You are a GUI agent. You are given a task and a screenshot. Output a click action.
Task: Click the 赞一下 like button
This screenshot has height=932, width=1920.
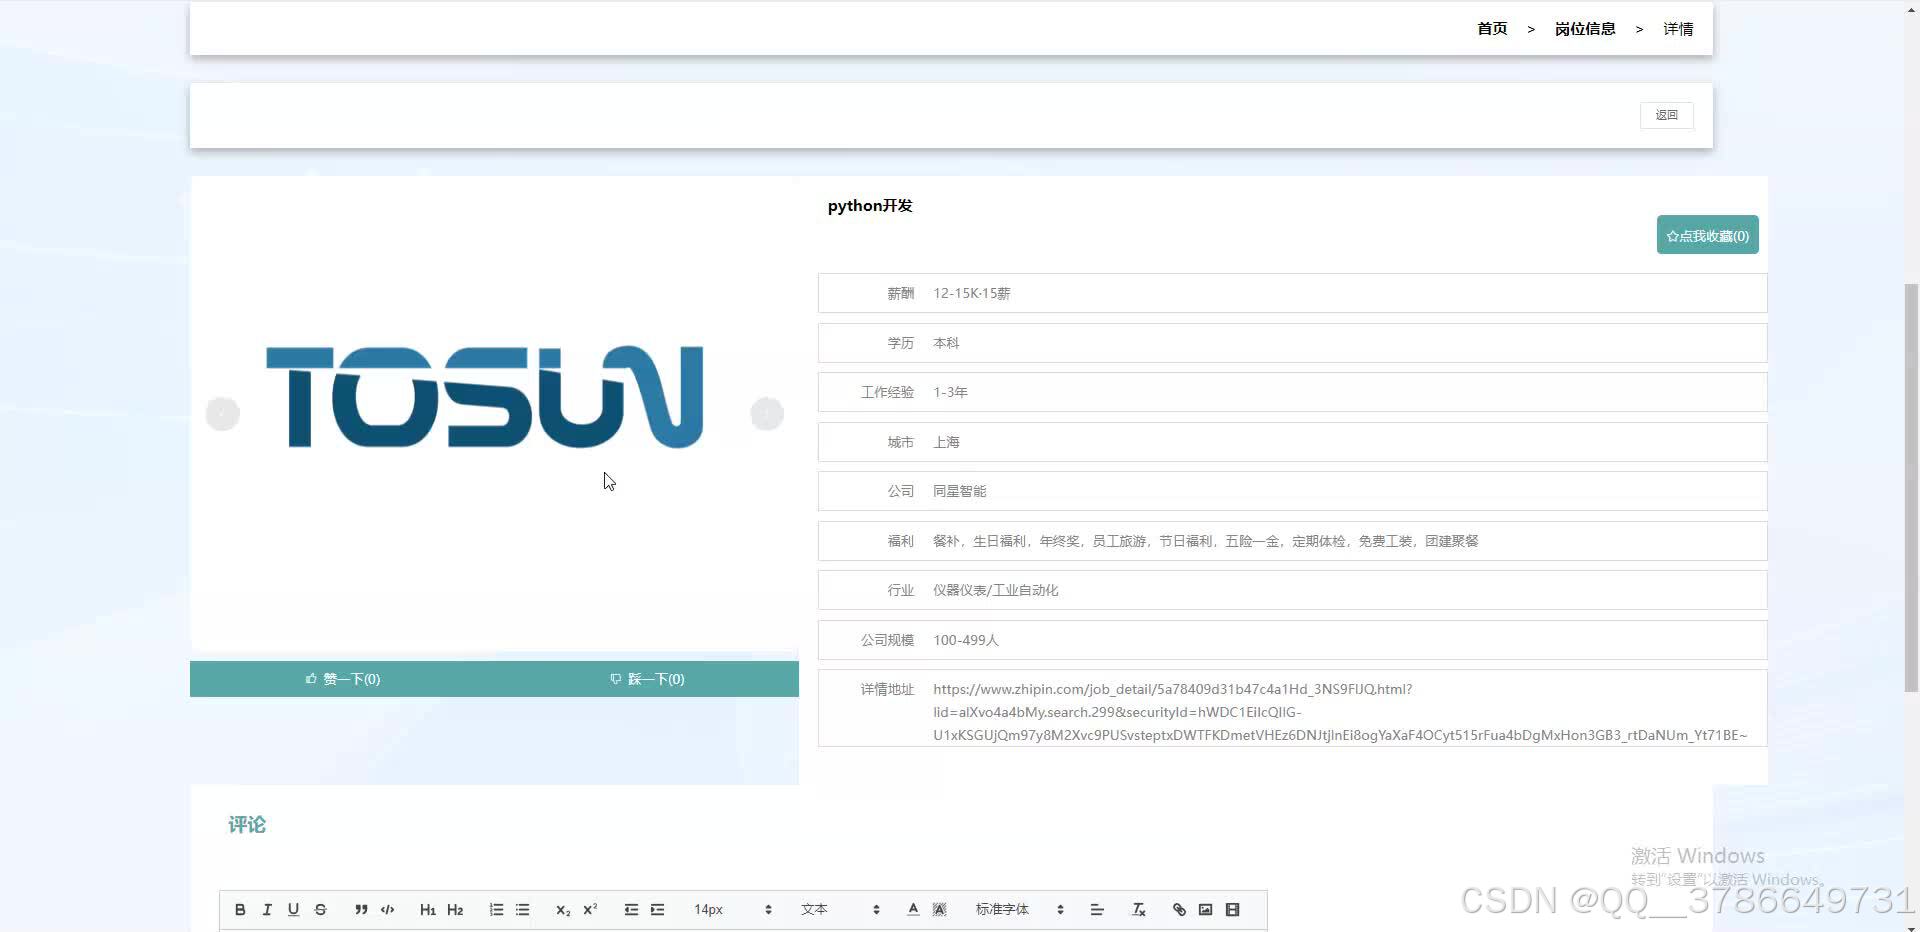pos(343,678)
